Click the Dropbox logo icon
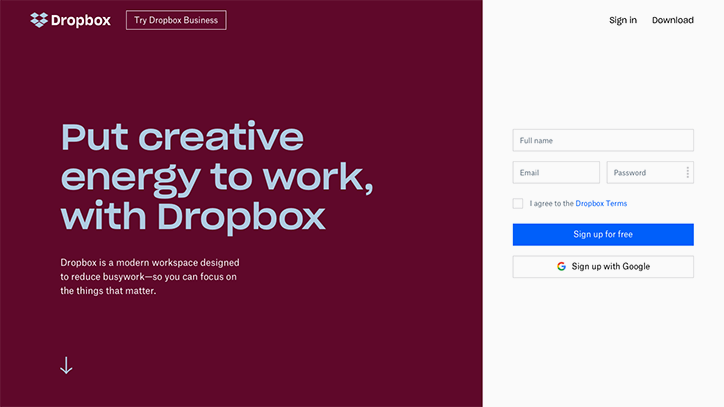The width and height of the screenshot is (724, 407). tap(39, 20)
